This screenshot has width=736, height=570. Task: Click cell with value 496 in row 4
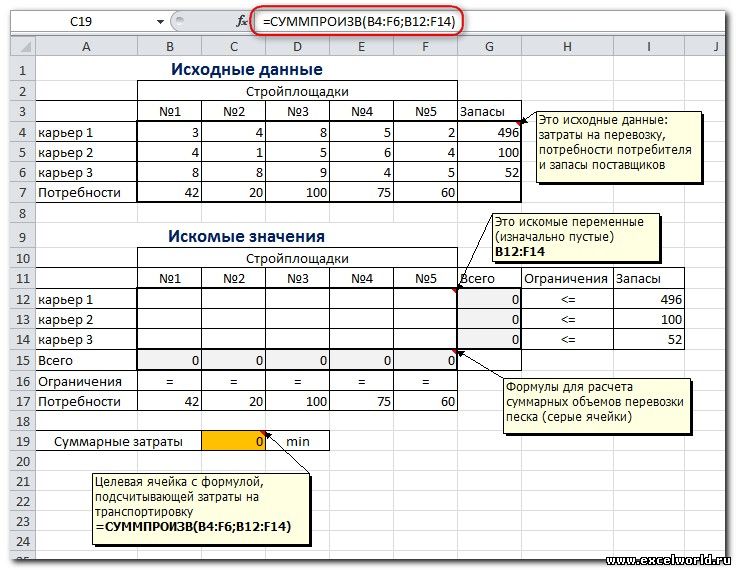click(489, 132)
